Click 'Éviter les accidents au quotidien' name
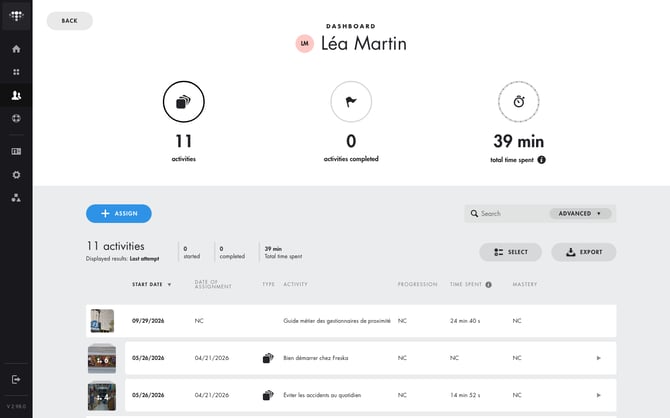The width and height of the screenshot is (670, 418). coord(322,395)
